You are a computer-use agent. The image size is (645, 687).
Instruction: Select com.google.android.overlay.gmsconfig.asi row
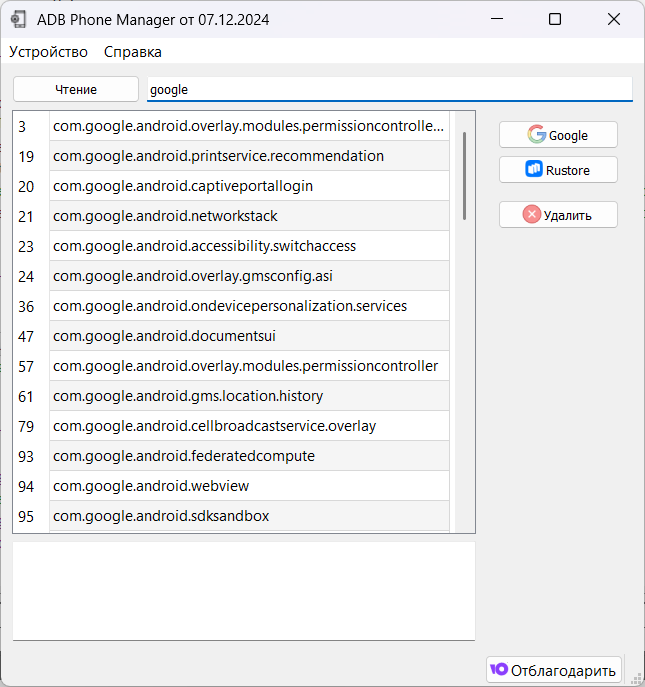[249, 276]
